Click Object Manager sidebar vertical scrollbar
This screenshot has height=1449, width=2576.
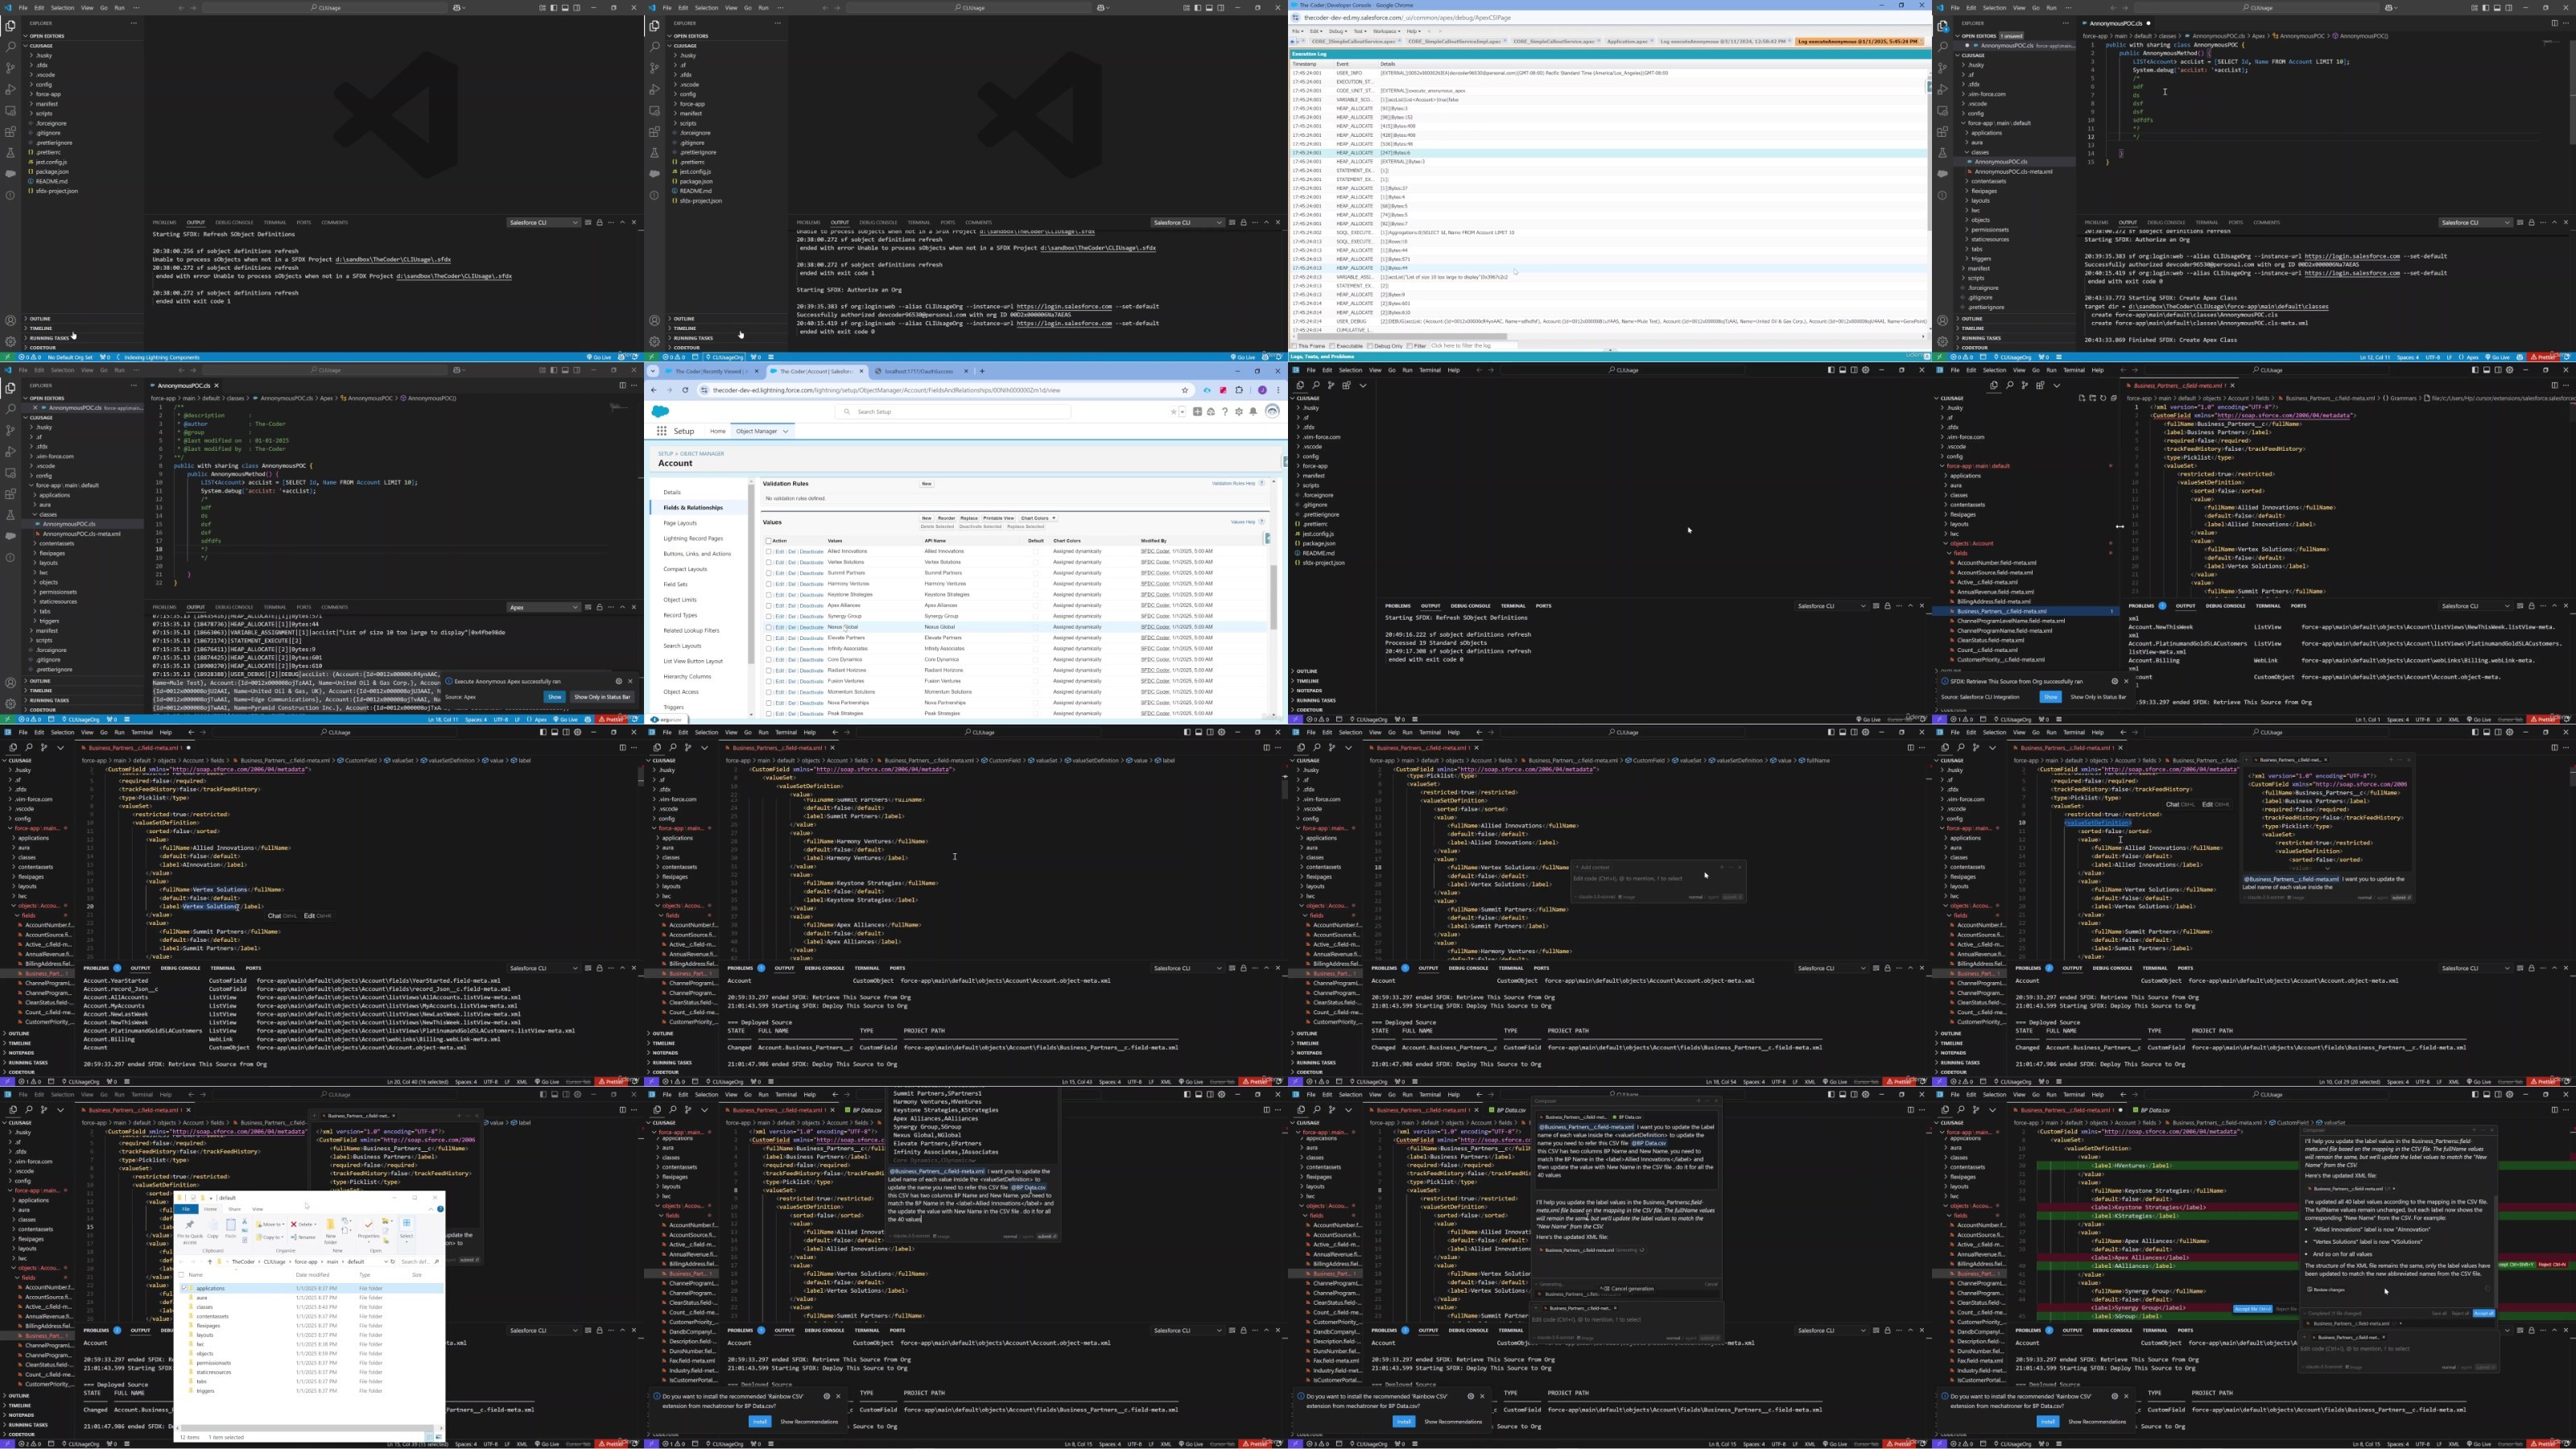(751, 575)
